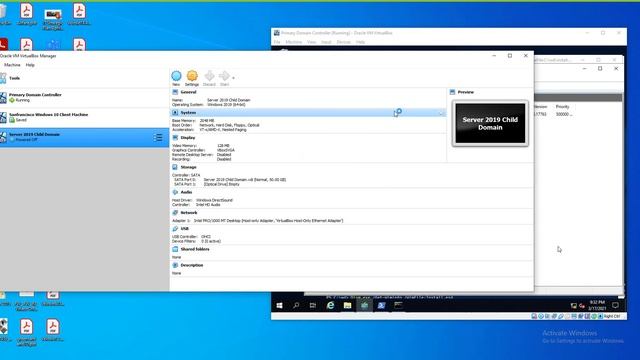Click the System section chip icon
The height and width of the screenshot is (360, 640).
(175, 113)
